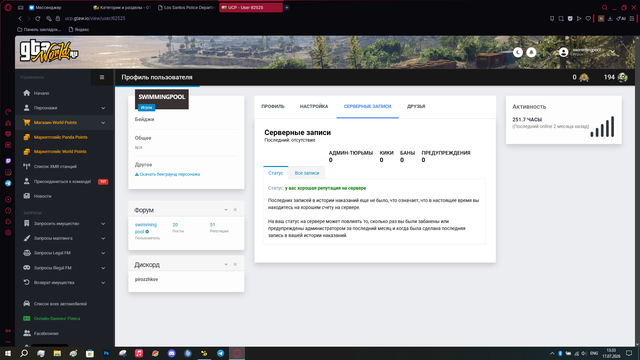Click the Запросы маппинга brush icon
The image size is (640, 360).
[x=27, y=238]
